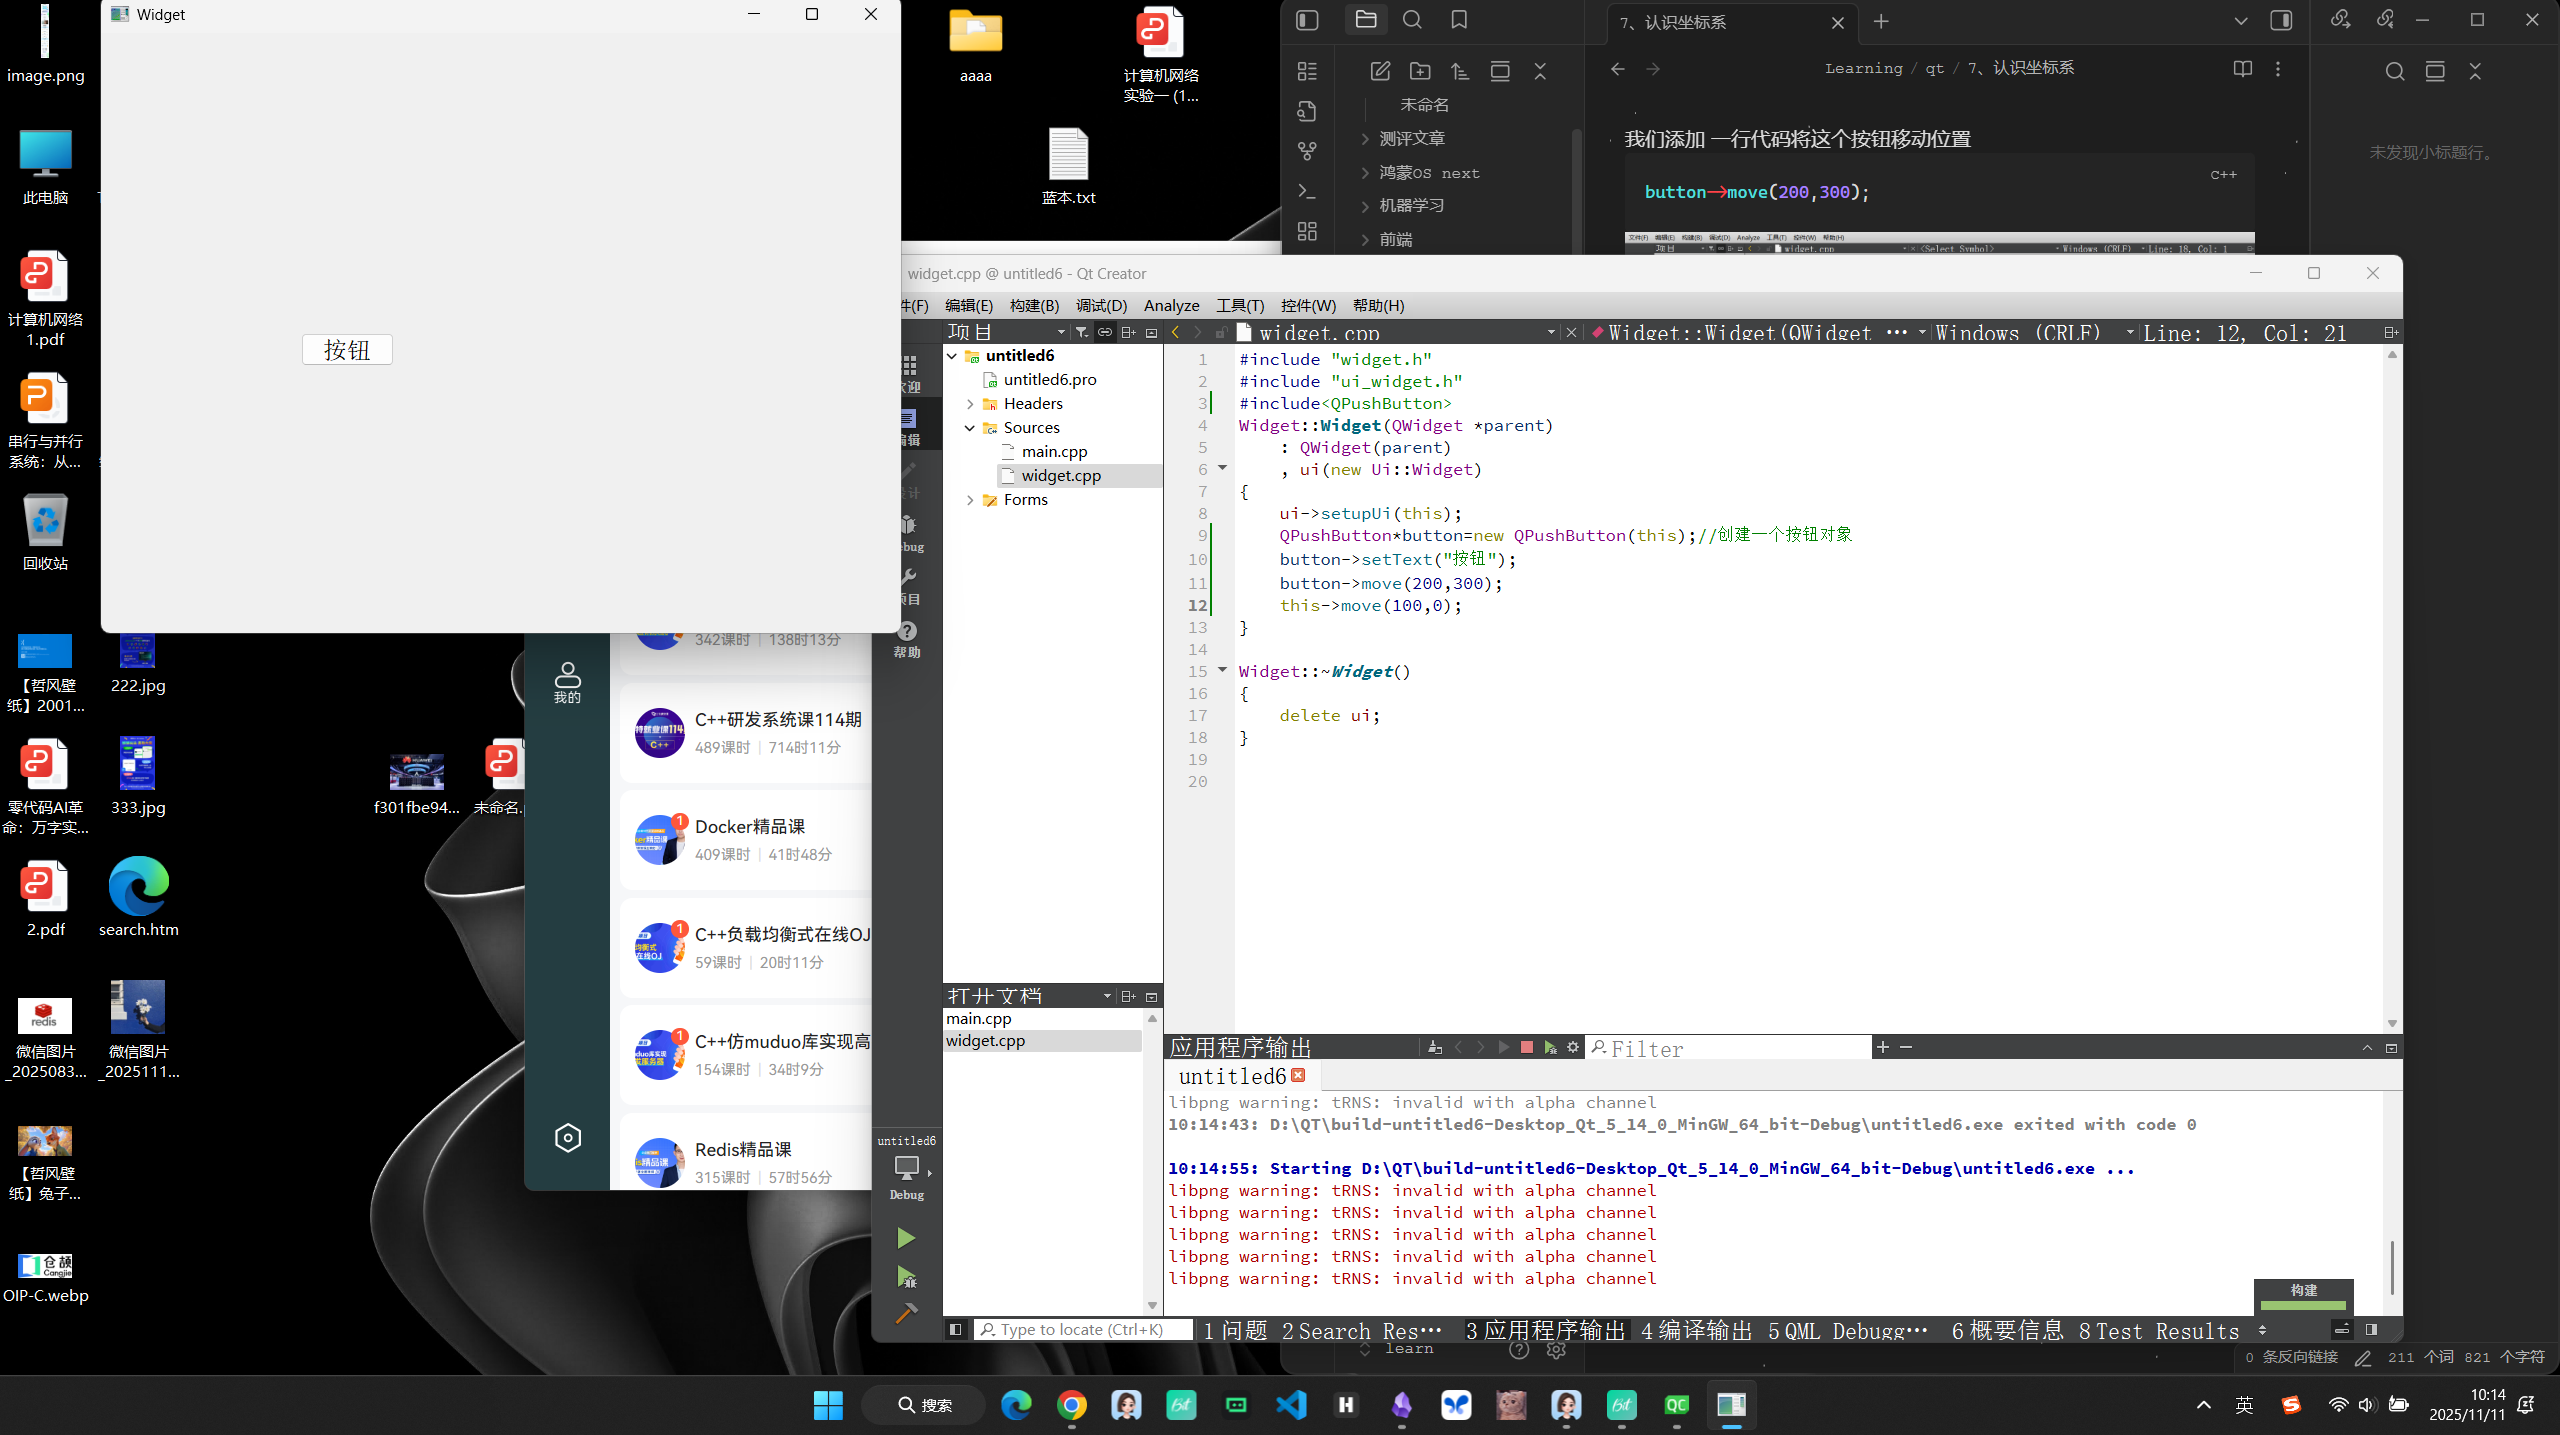Image resolution: width=2560 pixels, height=1435 pixels.
Task: Open the Debug mode icon in the sidebar
Action: click(907, 532)
